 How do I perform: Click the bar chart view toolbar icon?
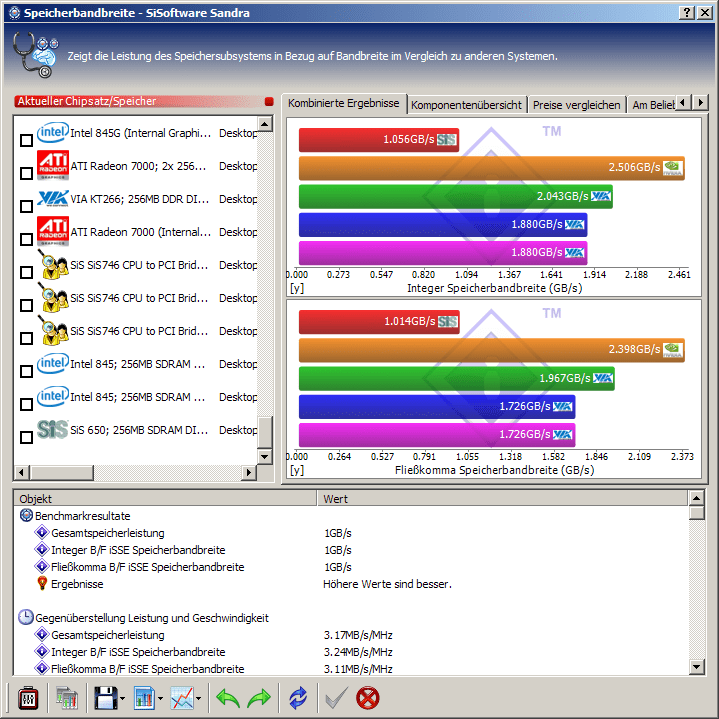tap(144, 698)
